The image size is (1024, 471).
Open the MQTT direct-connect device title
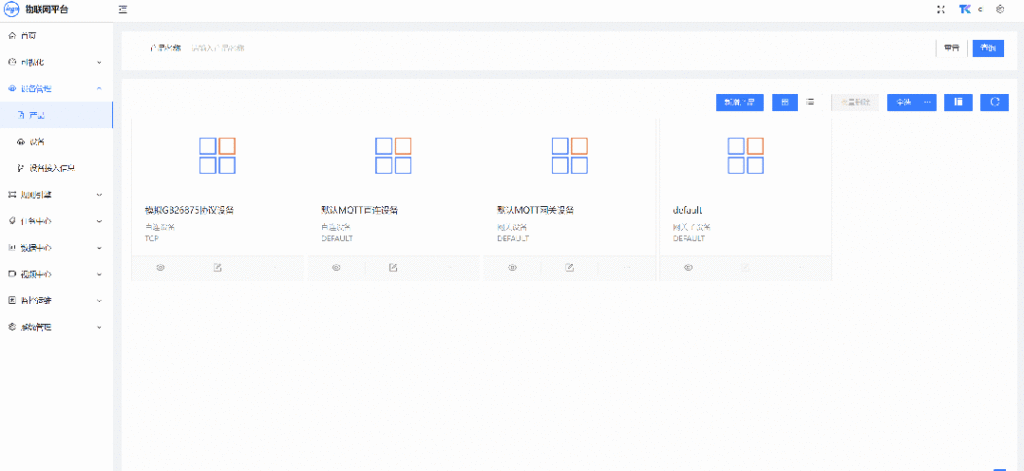point(359,210)
